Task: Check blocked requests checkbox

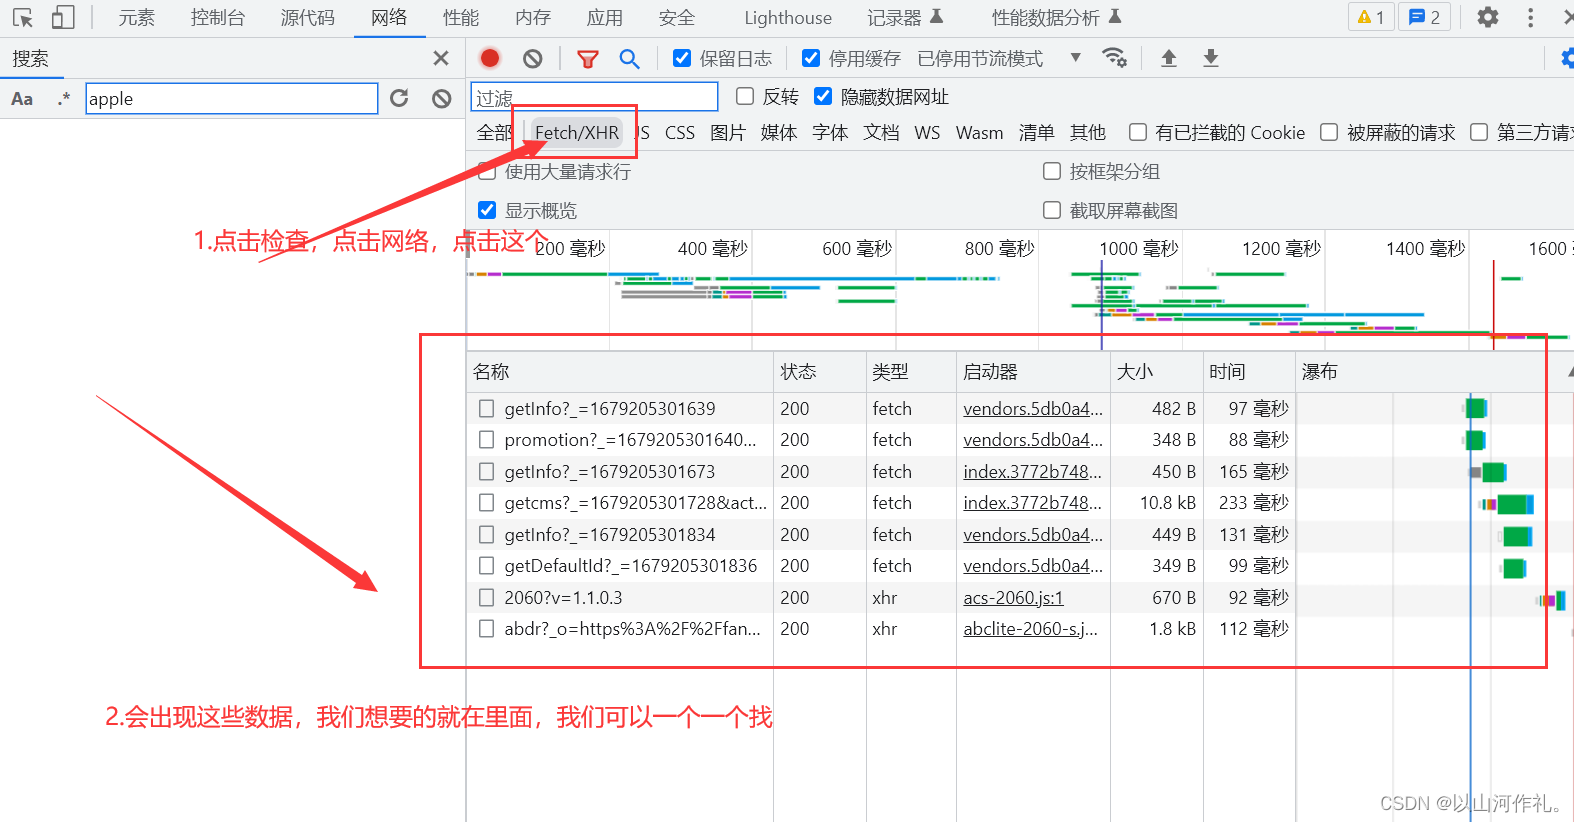Action: point(1329,132)
